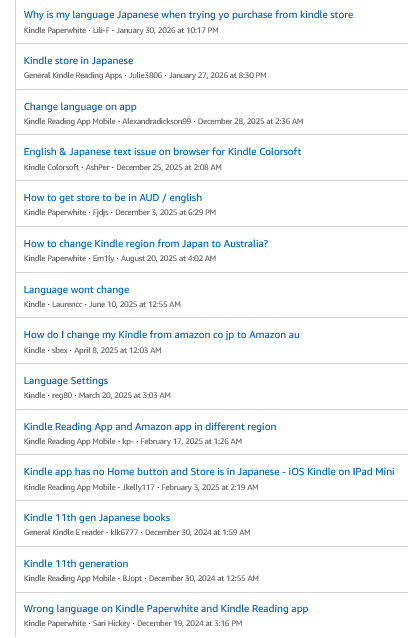Click metadata 'Kindle Reading App Mobile · kp-'

(x=133, y=441)
